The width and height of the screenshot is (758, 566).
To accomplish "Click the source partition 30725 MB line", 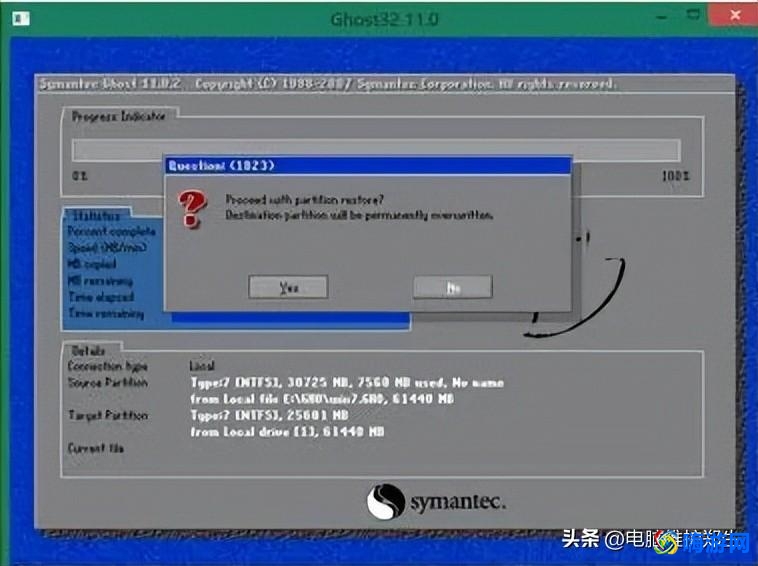I will (347, 383).
